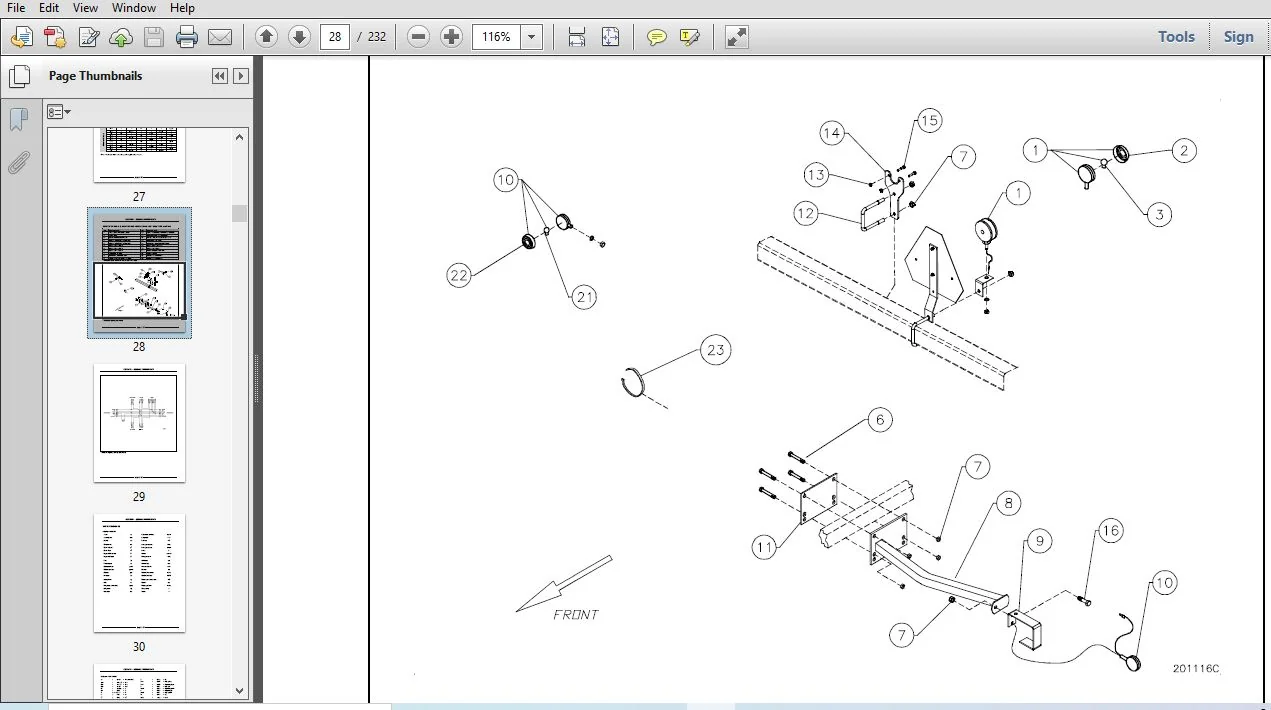Click callout number 11 in diagram
The image size is (1271, 710).
[765, 547]
